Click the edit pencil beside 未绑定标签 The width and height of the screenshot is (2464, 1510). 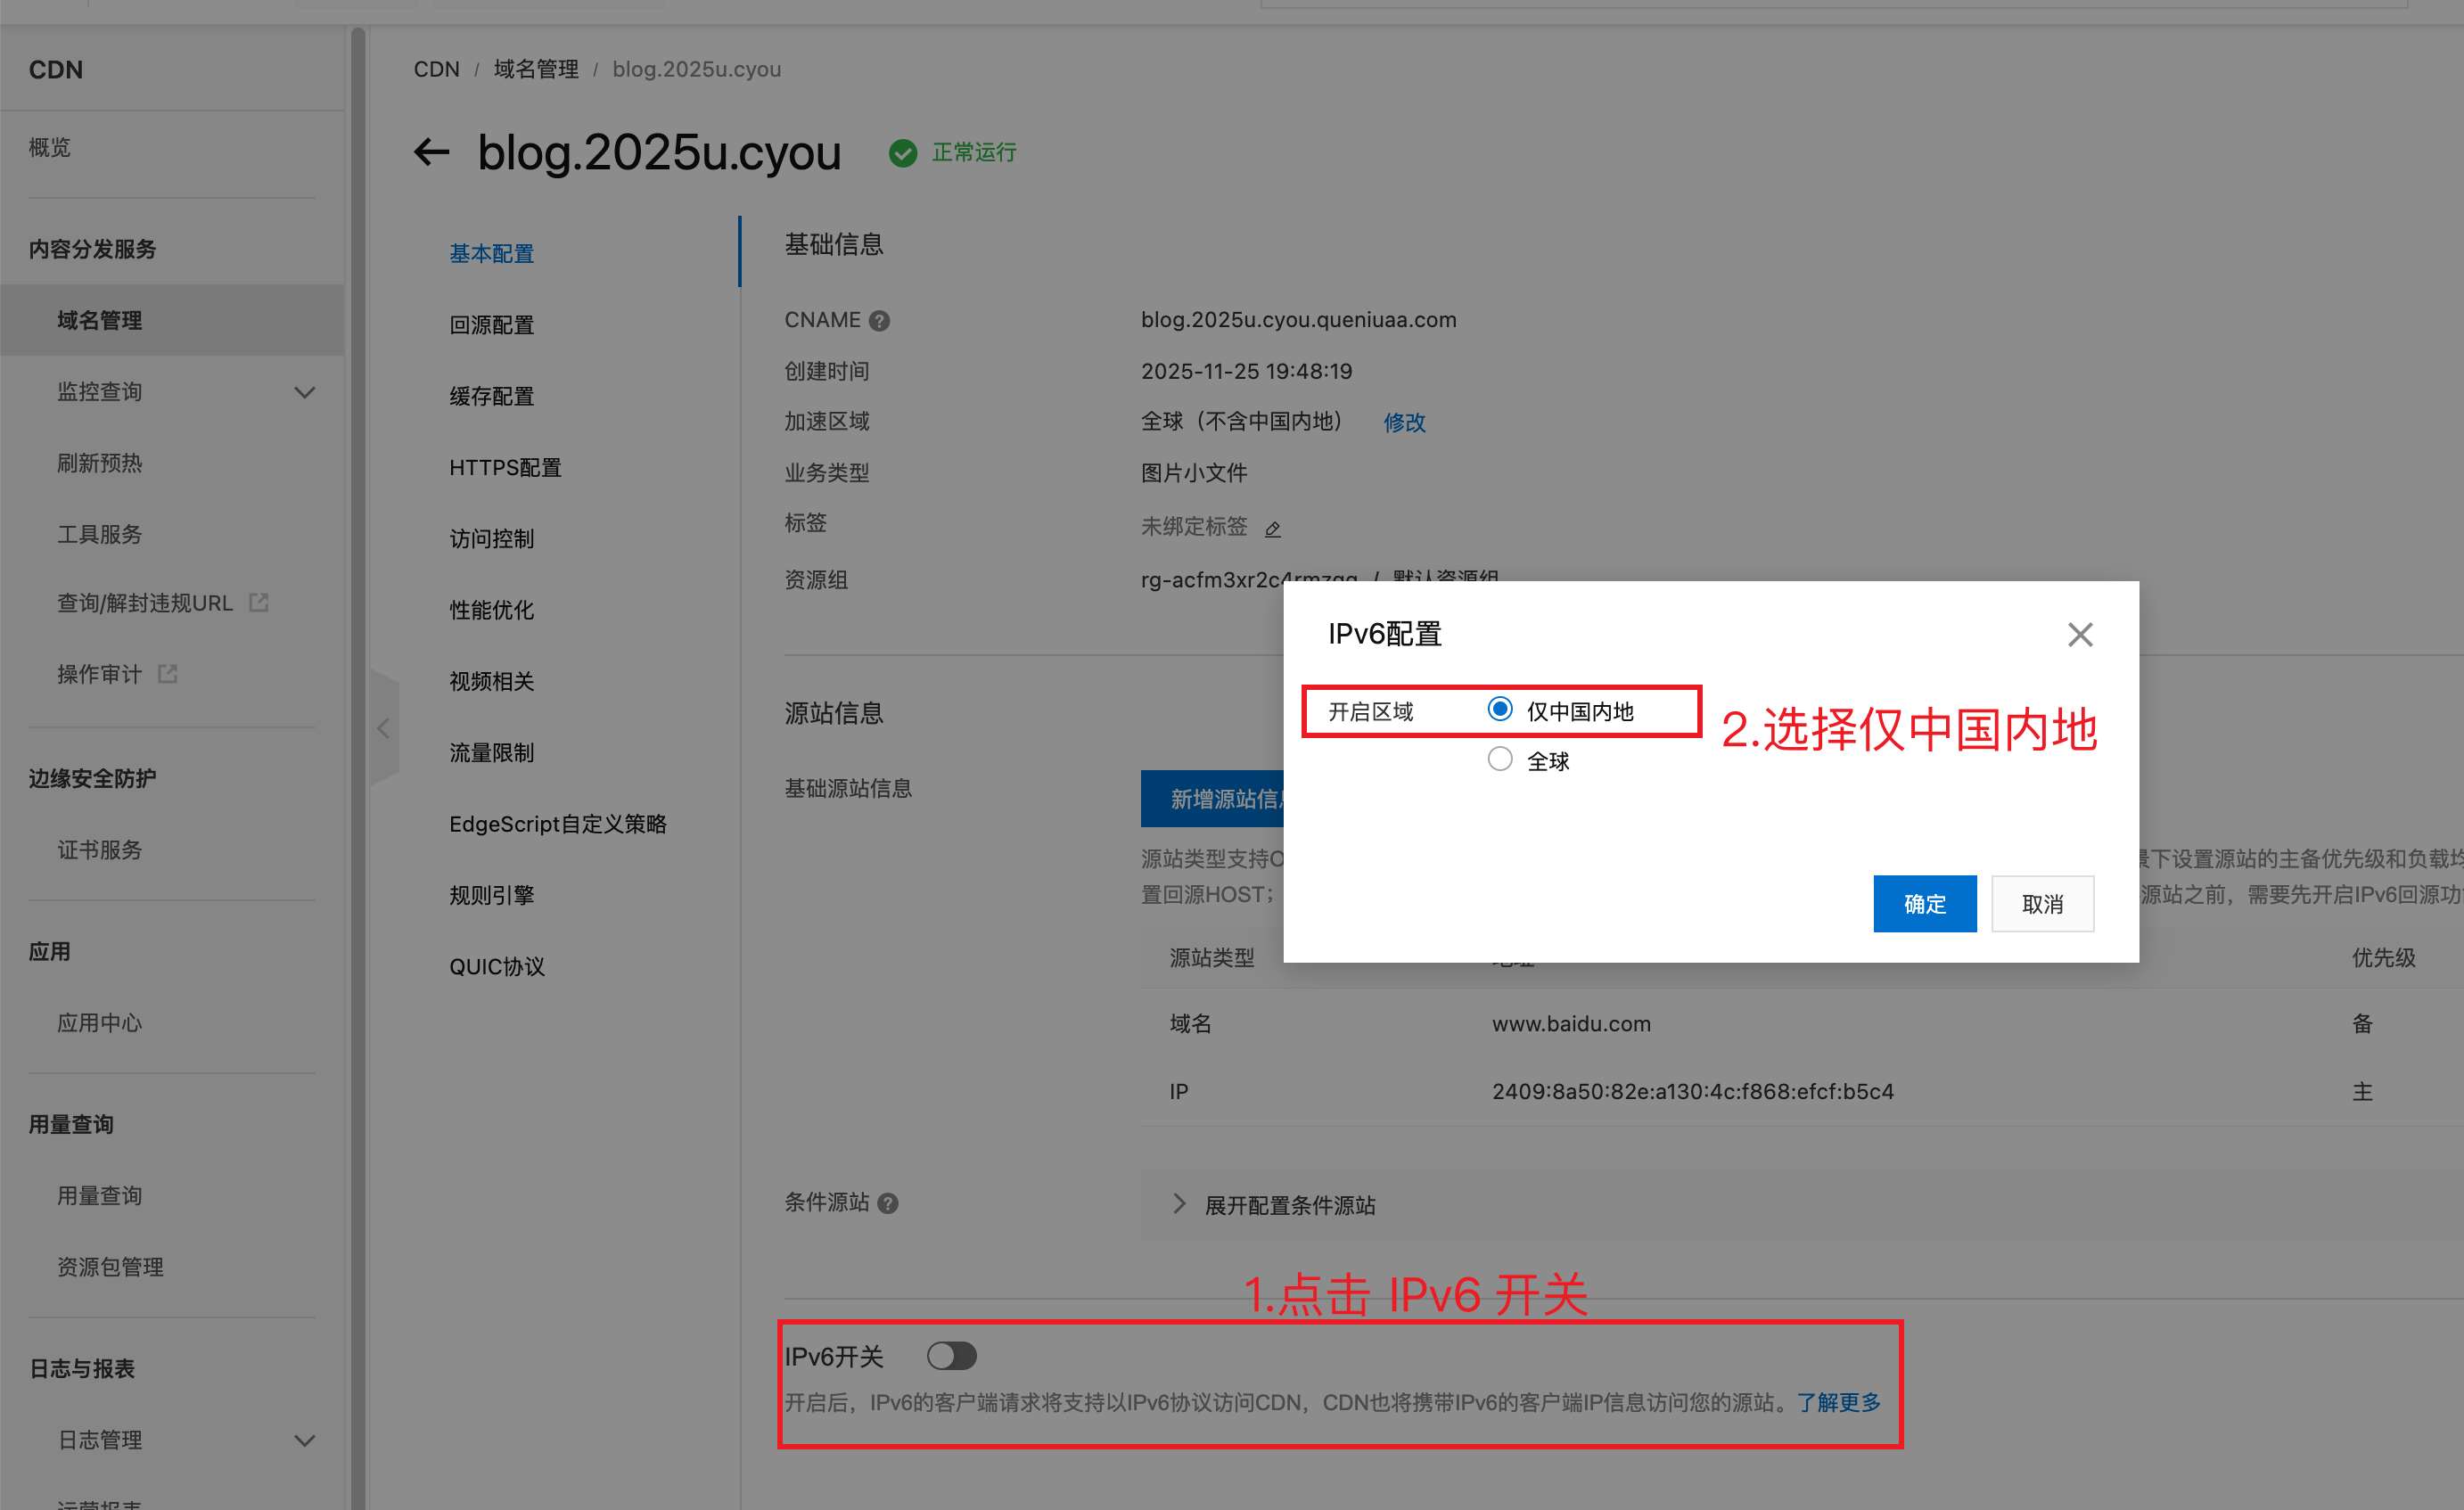click(x=1272, y=528)
